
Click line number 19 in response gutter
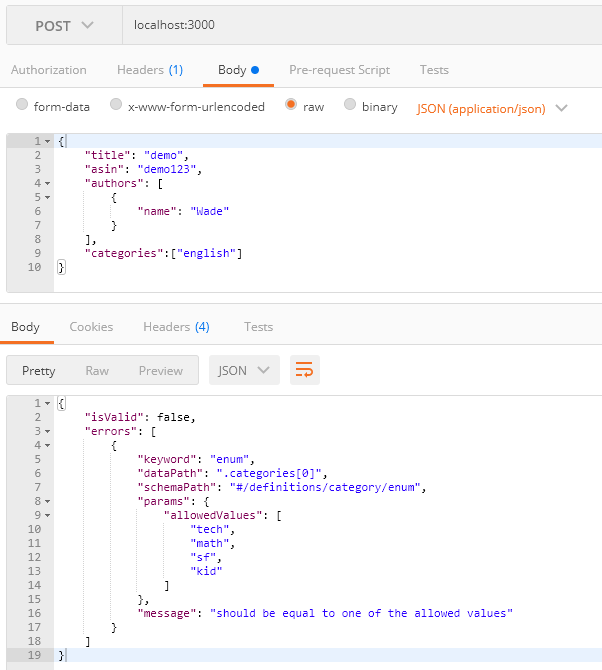[34, 655]
